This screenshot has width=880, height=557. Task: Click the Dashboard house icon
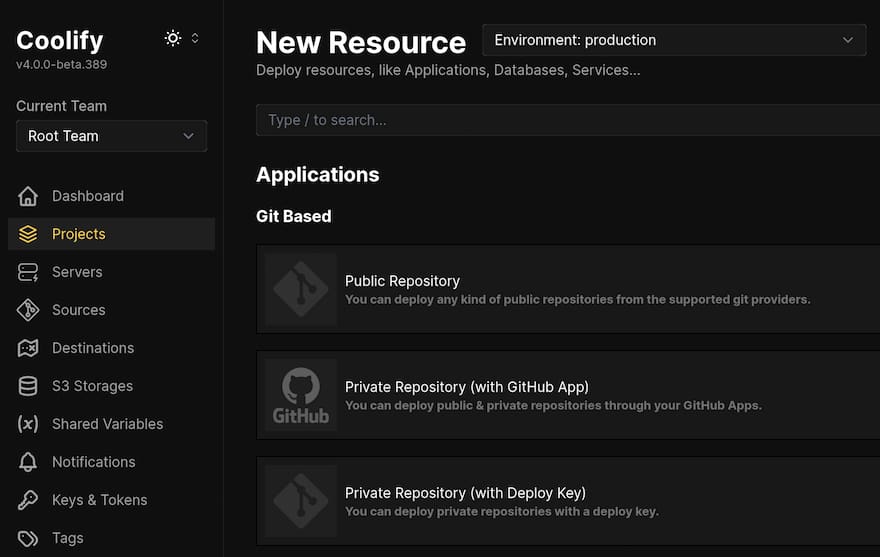pyautogui.click(x=28, y=196)
